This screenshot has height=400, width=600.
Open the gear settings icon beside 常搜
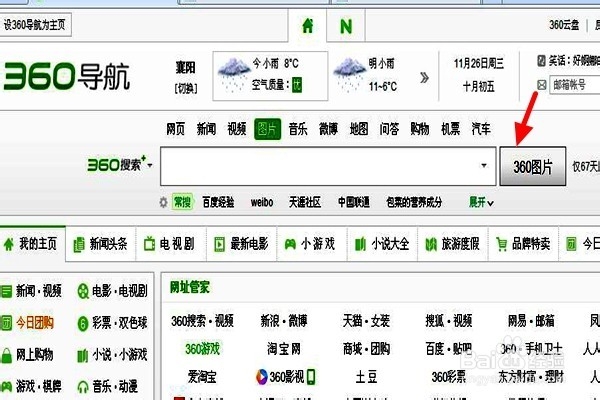pyautogui.click(x=163, y=202)
